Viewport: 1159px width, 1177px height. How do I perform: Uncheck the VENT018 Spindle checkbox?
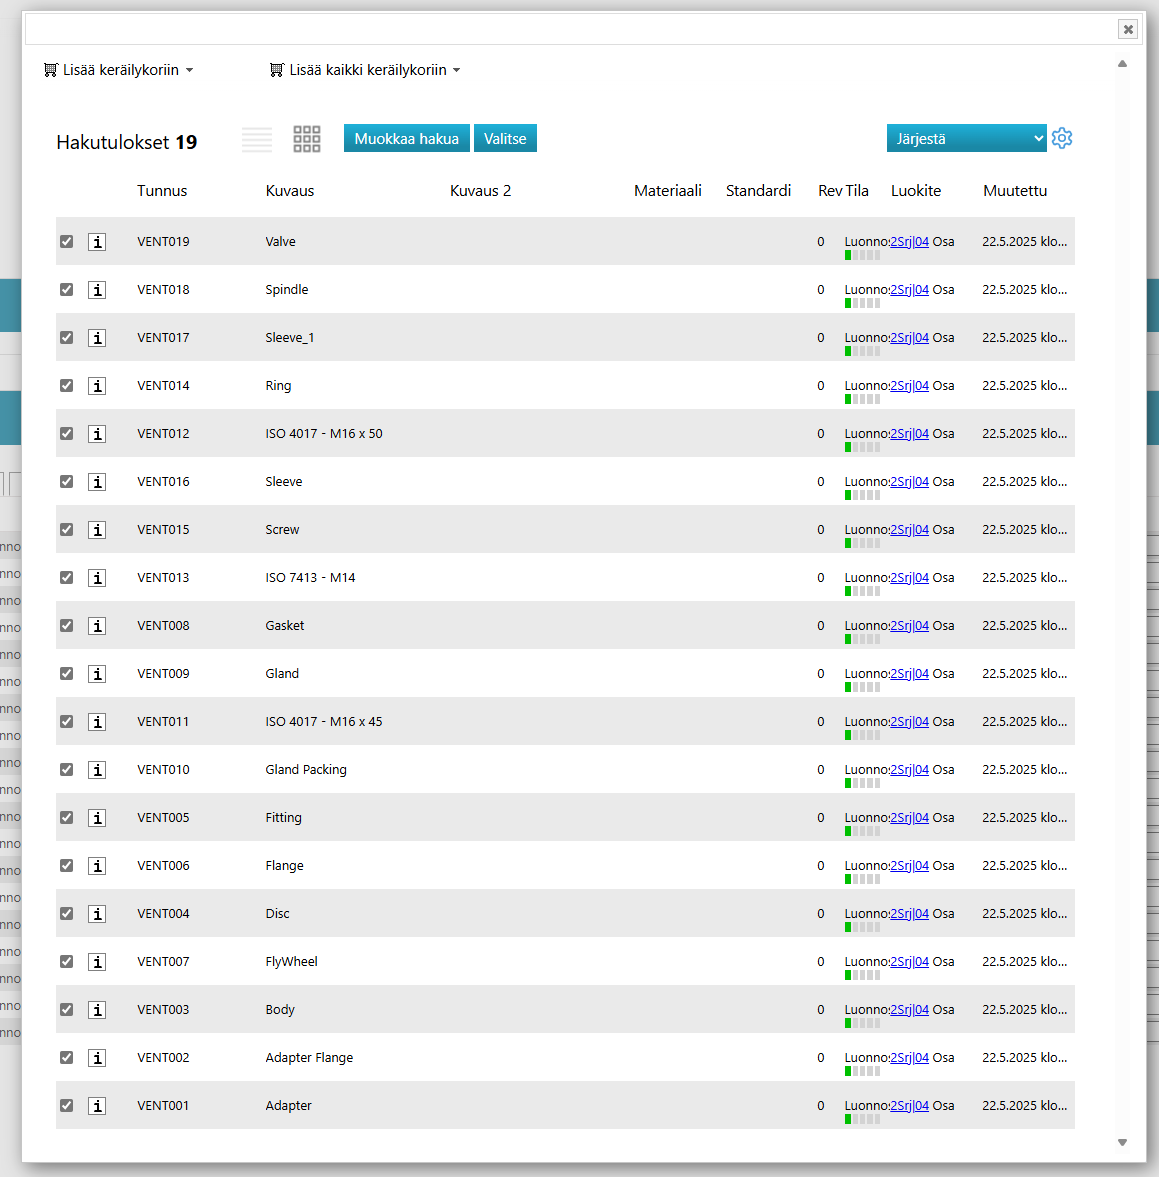[x=67, y=290]
